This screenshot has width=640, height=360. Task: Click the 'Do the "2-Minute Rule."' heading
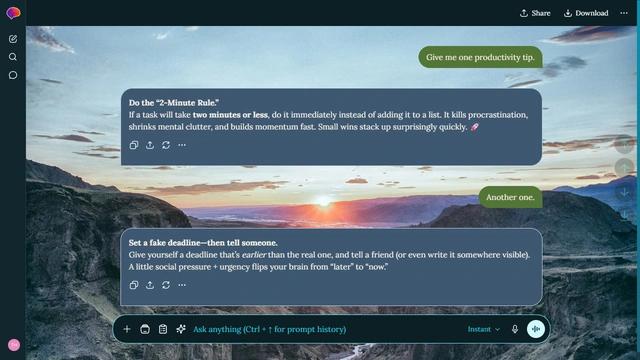coord(174,103)
